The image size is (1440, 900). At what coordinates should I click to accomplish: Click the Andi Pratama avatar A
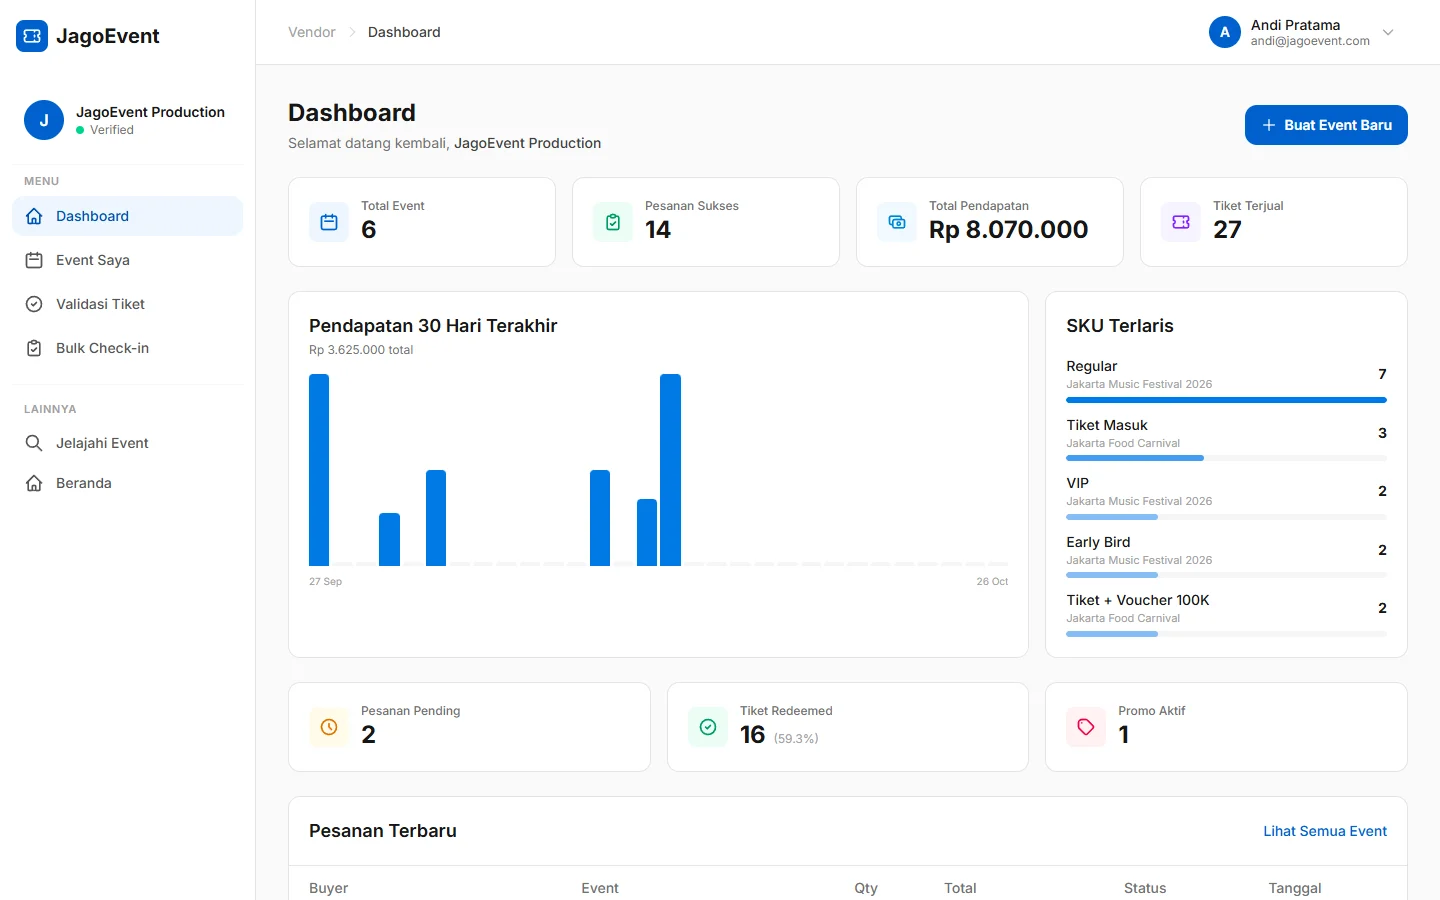tap(1225, 32)
